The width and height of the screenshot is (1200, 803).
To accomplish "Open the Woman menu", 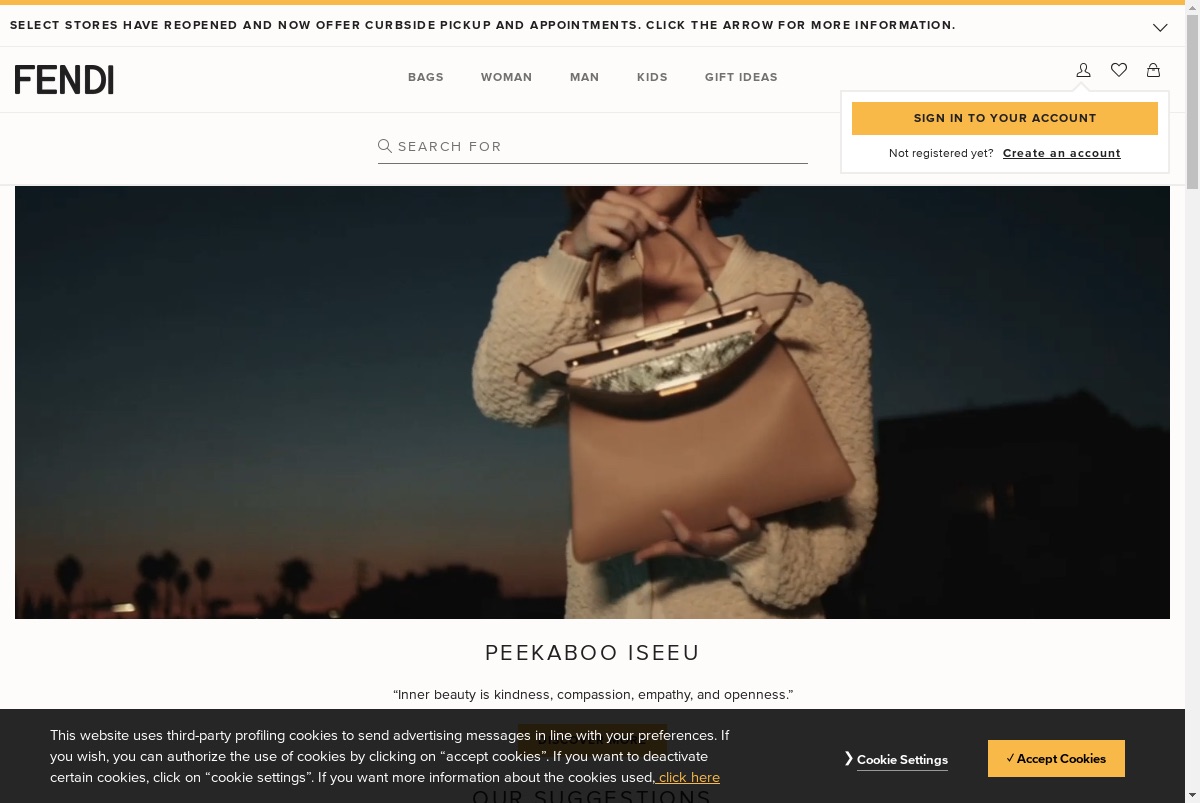I will (507, 77).
